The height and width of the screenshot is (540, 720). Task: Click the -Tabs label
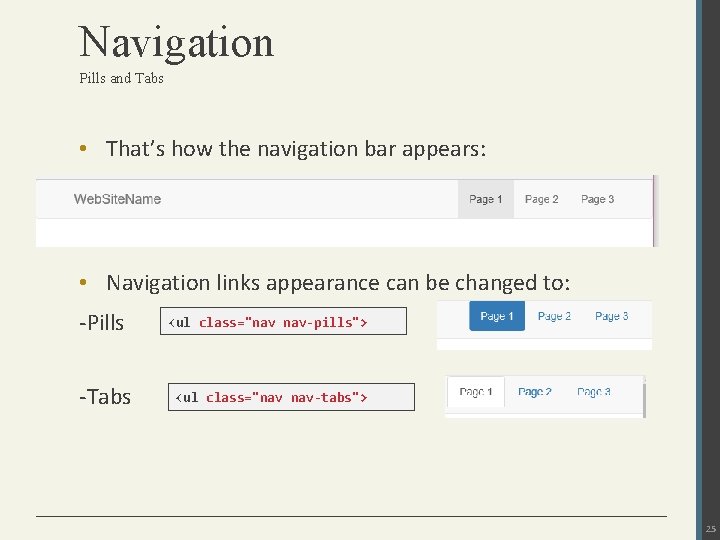[x=105, y=397]
